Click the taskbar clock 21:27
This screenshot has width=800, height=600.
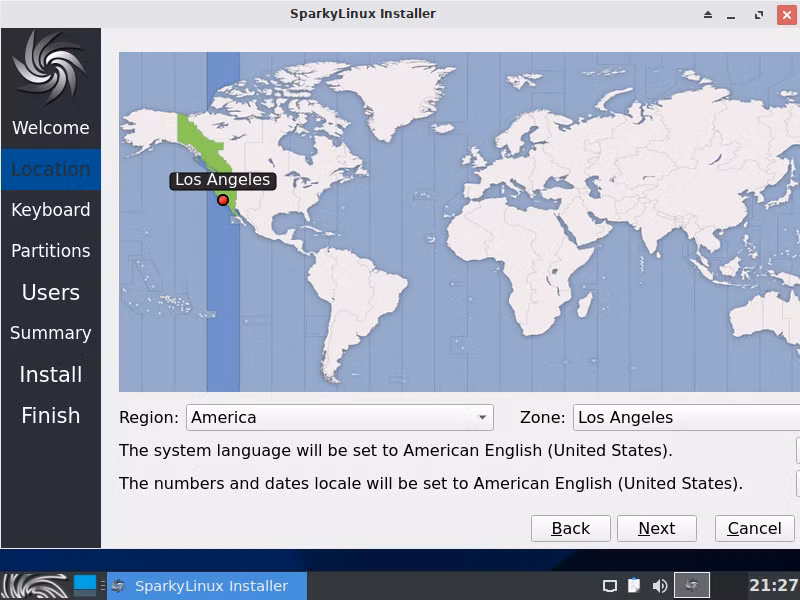pos(773,585)
